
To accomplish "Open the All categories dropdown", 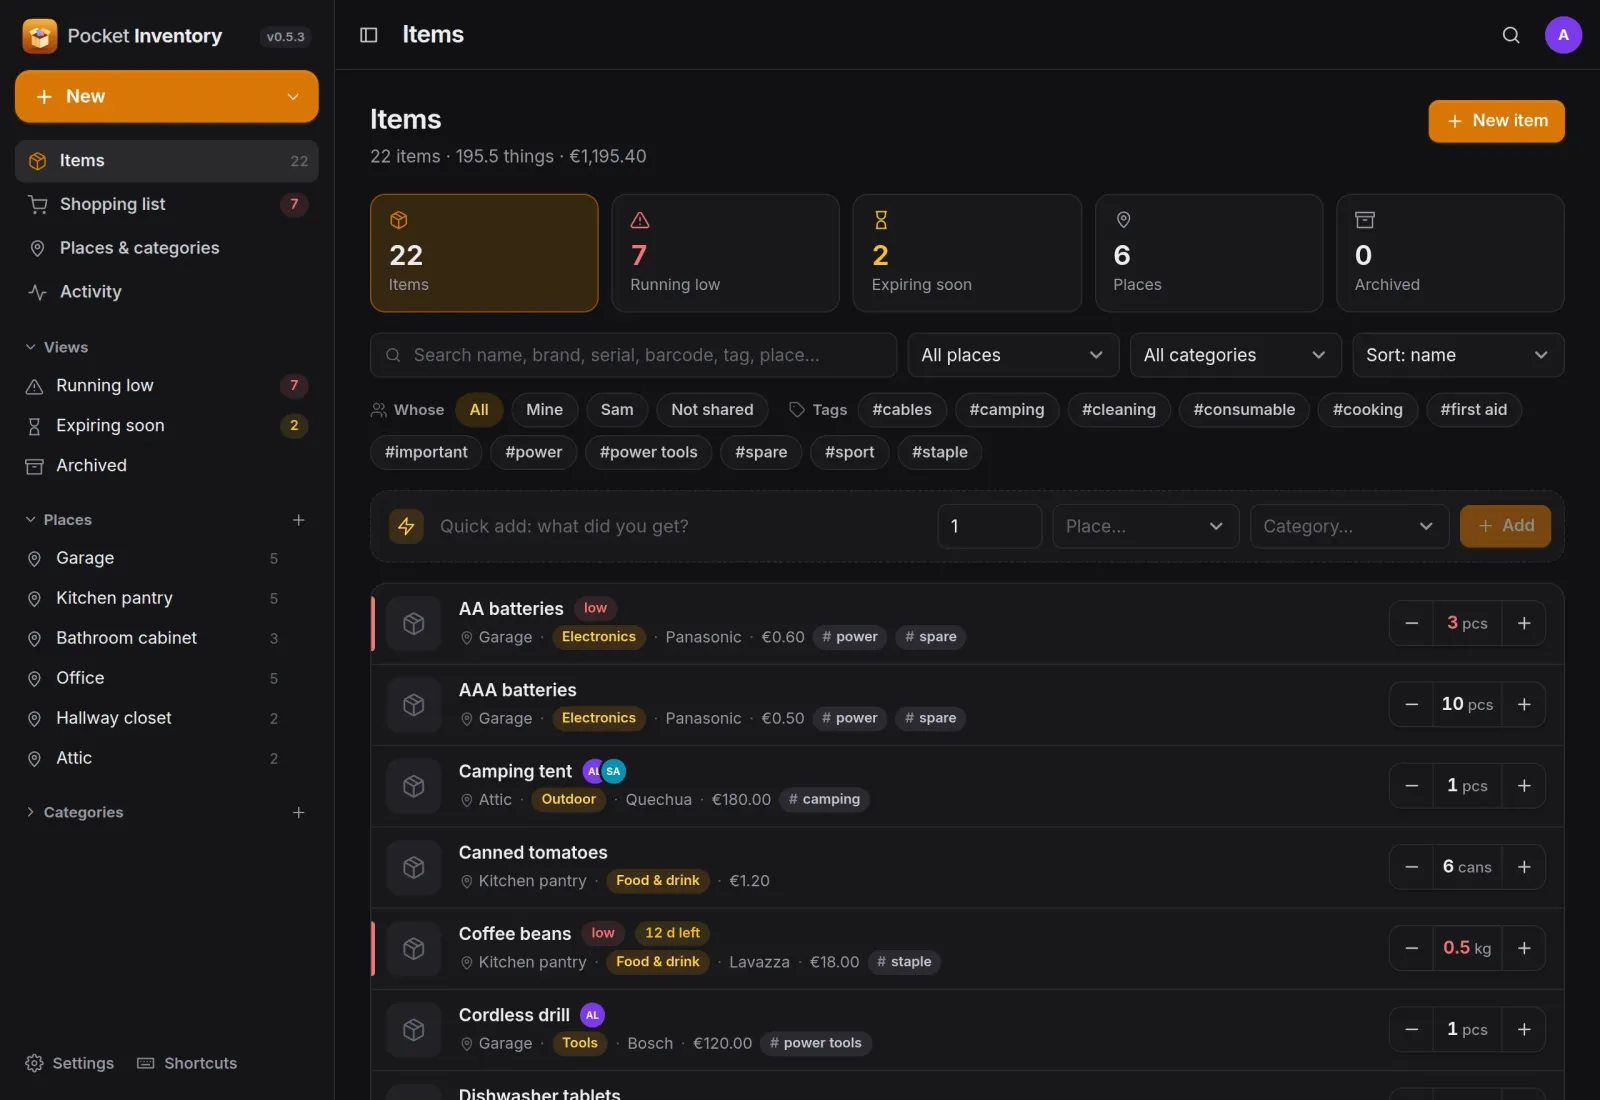I will point(1235,355).
